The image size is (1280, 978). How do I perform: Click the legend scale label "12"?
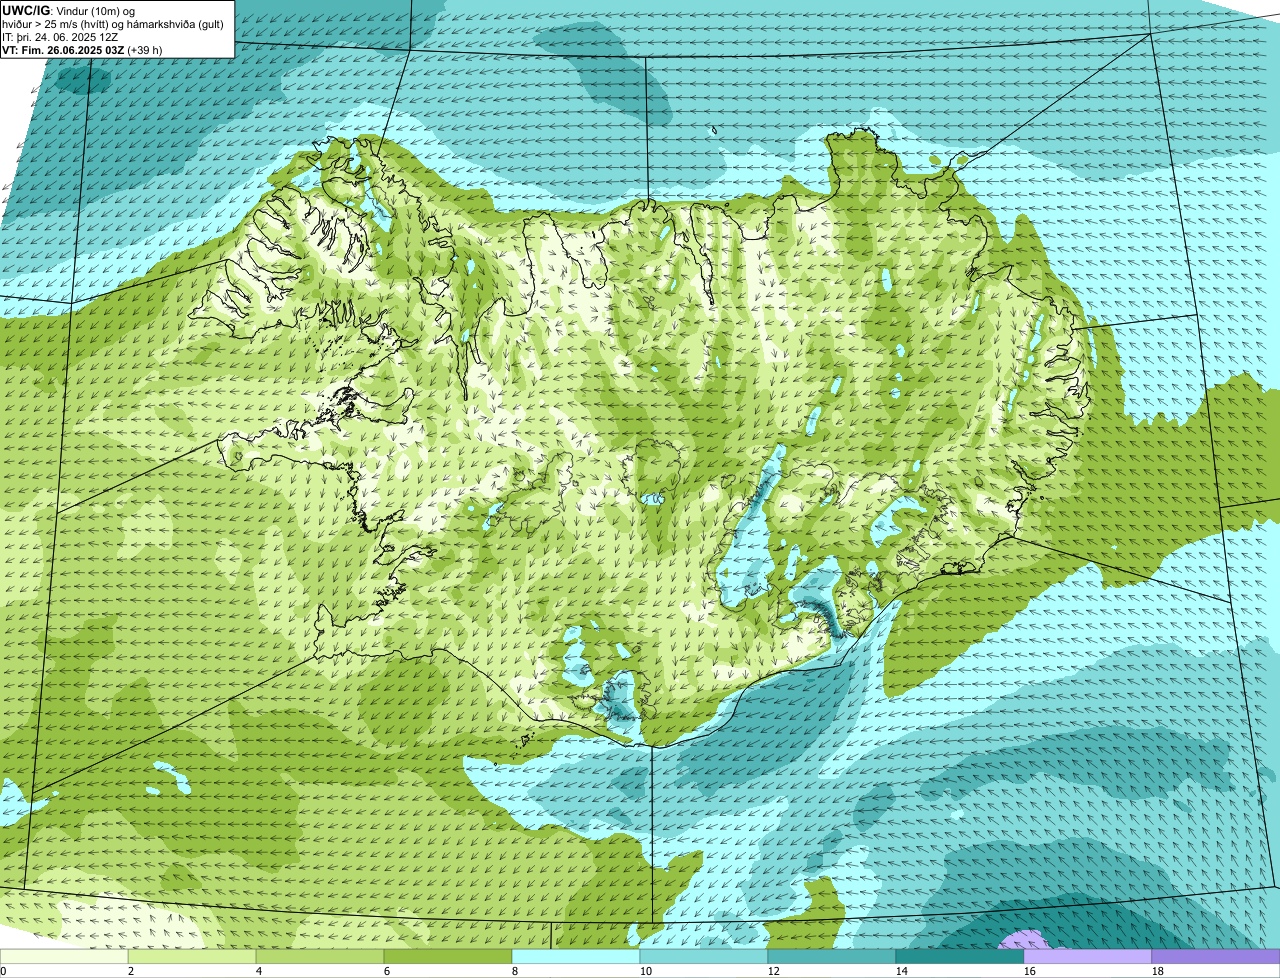(x=774, y=971)
